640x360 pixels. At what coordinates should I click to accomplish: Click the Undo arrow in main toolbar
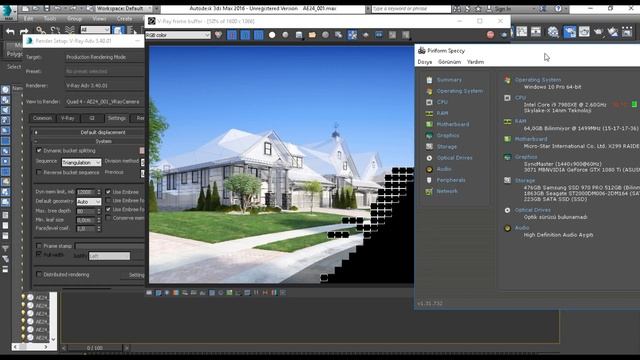(11, 31)
